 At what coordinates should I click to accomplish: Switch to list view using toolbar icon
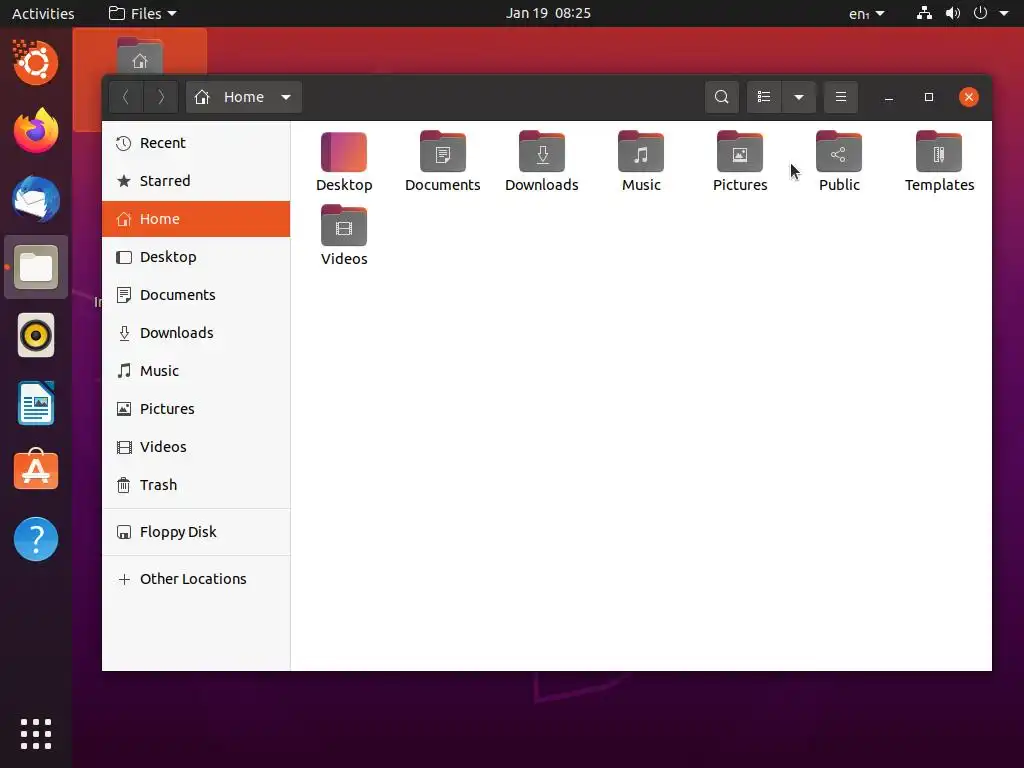pyautogui.click(x=763, y=97)
